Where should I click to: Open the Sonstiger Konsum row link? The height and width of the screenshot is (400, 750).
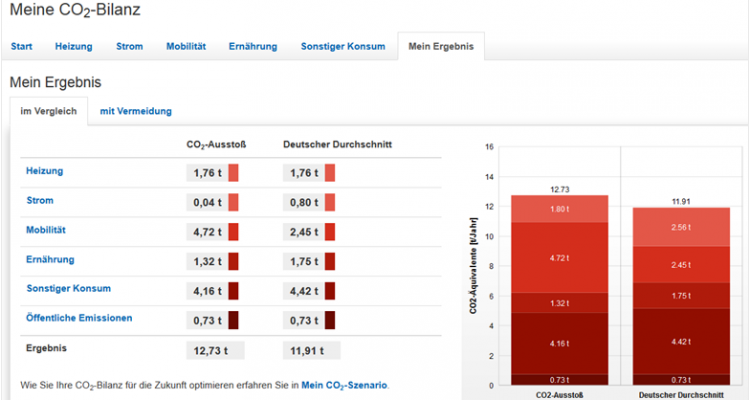(68, 289)
